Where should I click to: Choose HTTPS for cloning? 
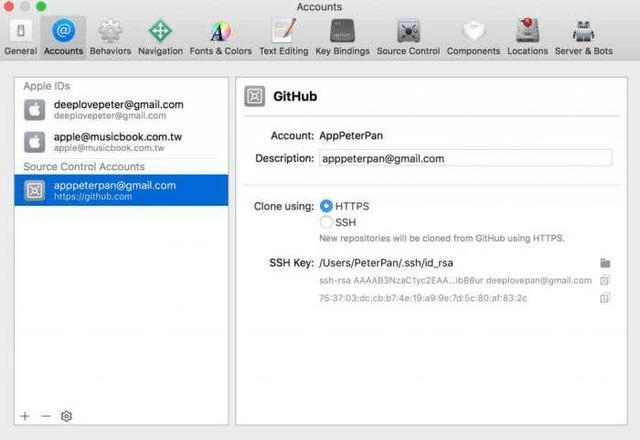point(326,206)
